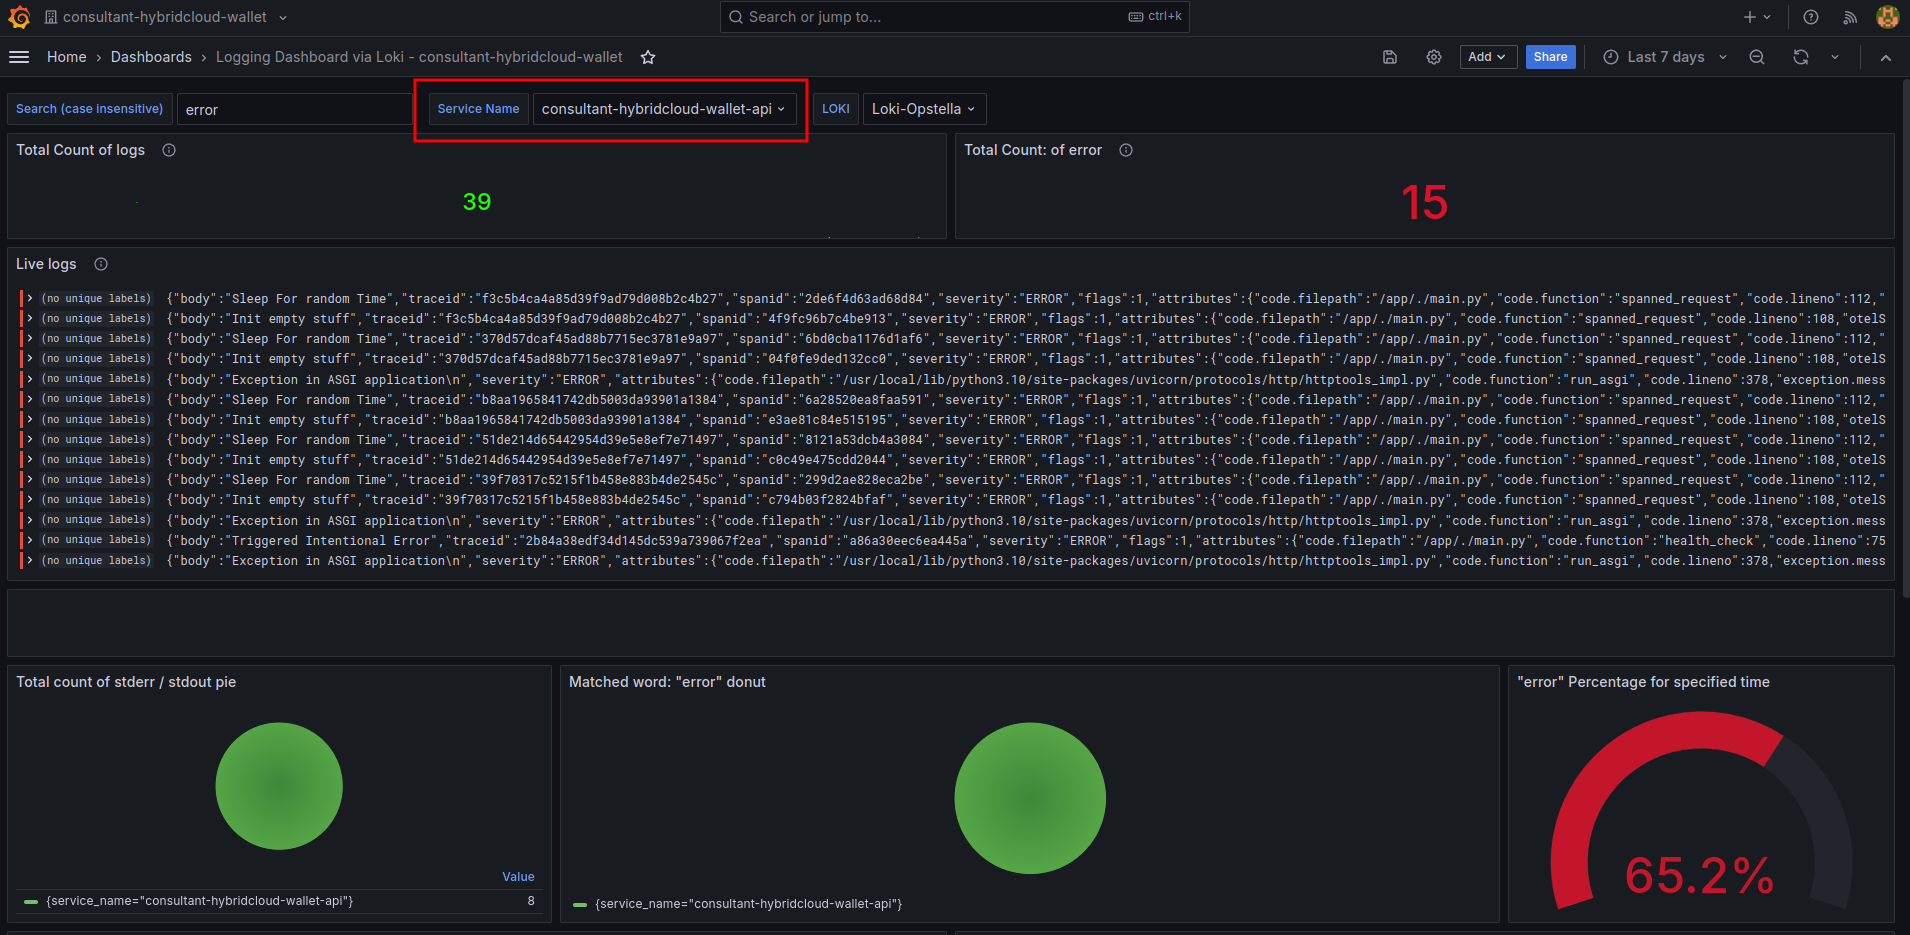
Task: Show info for Total Count of logs panel
Action: tap(169, 150)
